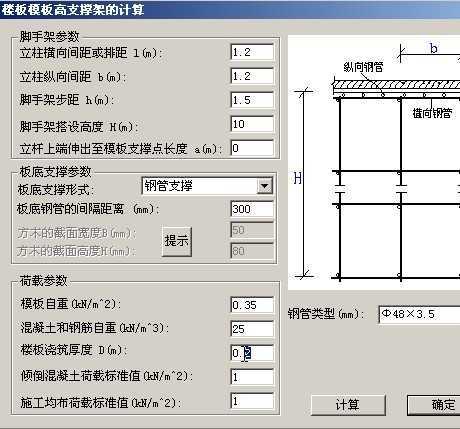Click the 确定 button
Screen dimensions: 460x429
(434, 405)
